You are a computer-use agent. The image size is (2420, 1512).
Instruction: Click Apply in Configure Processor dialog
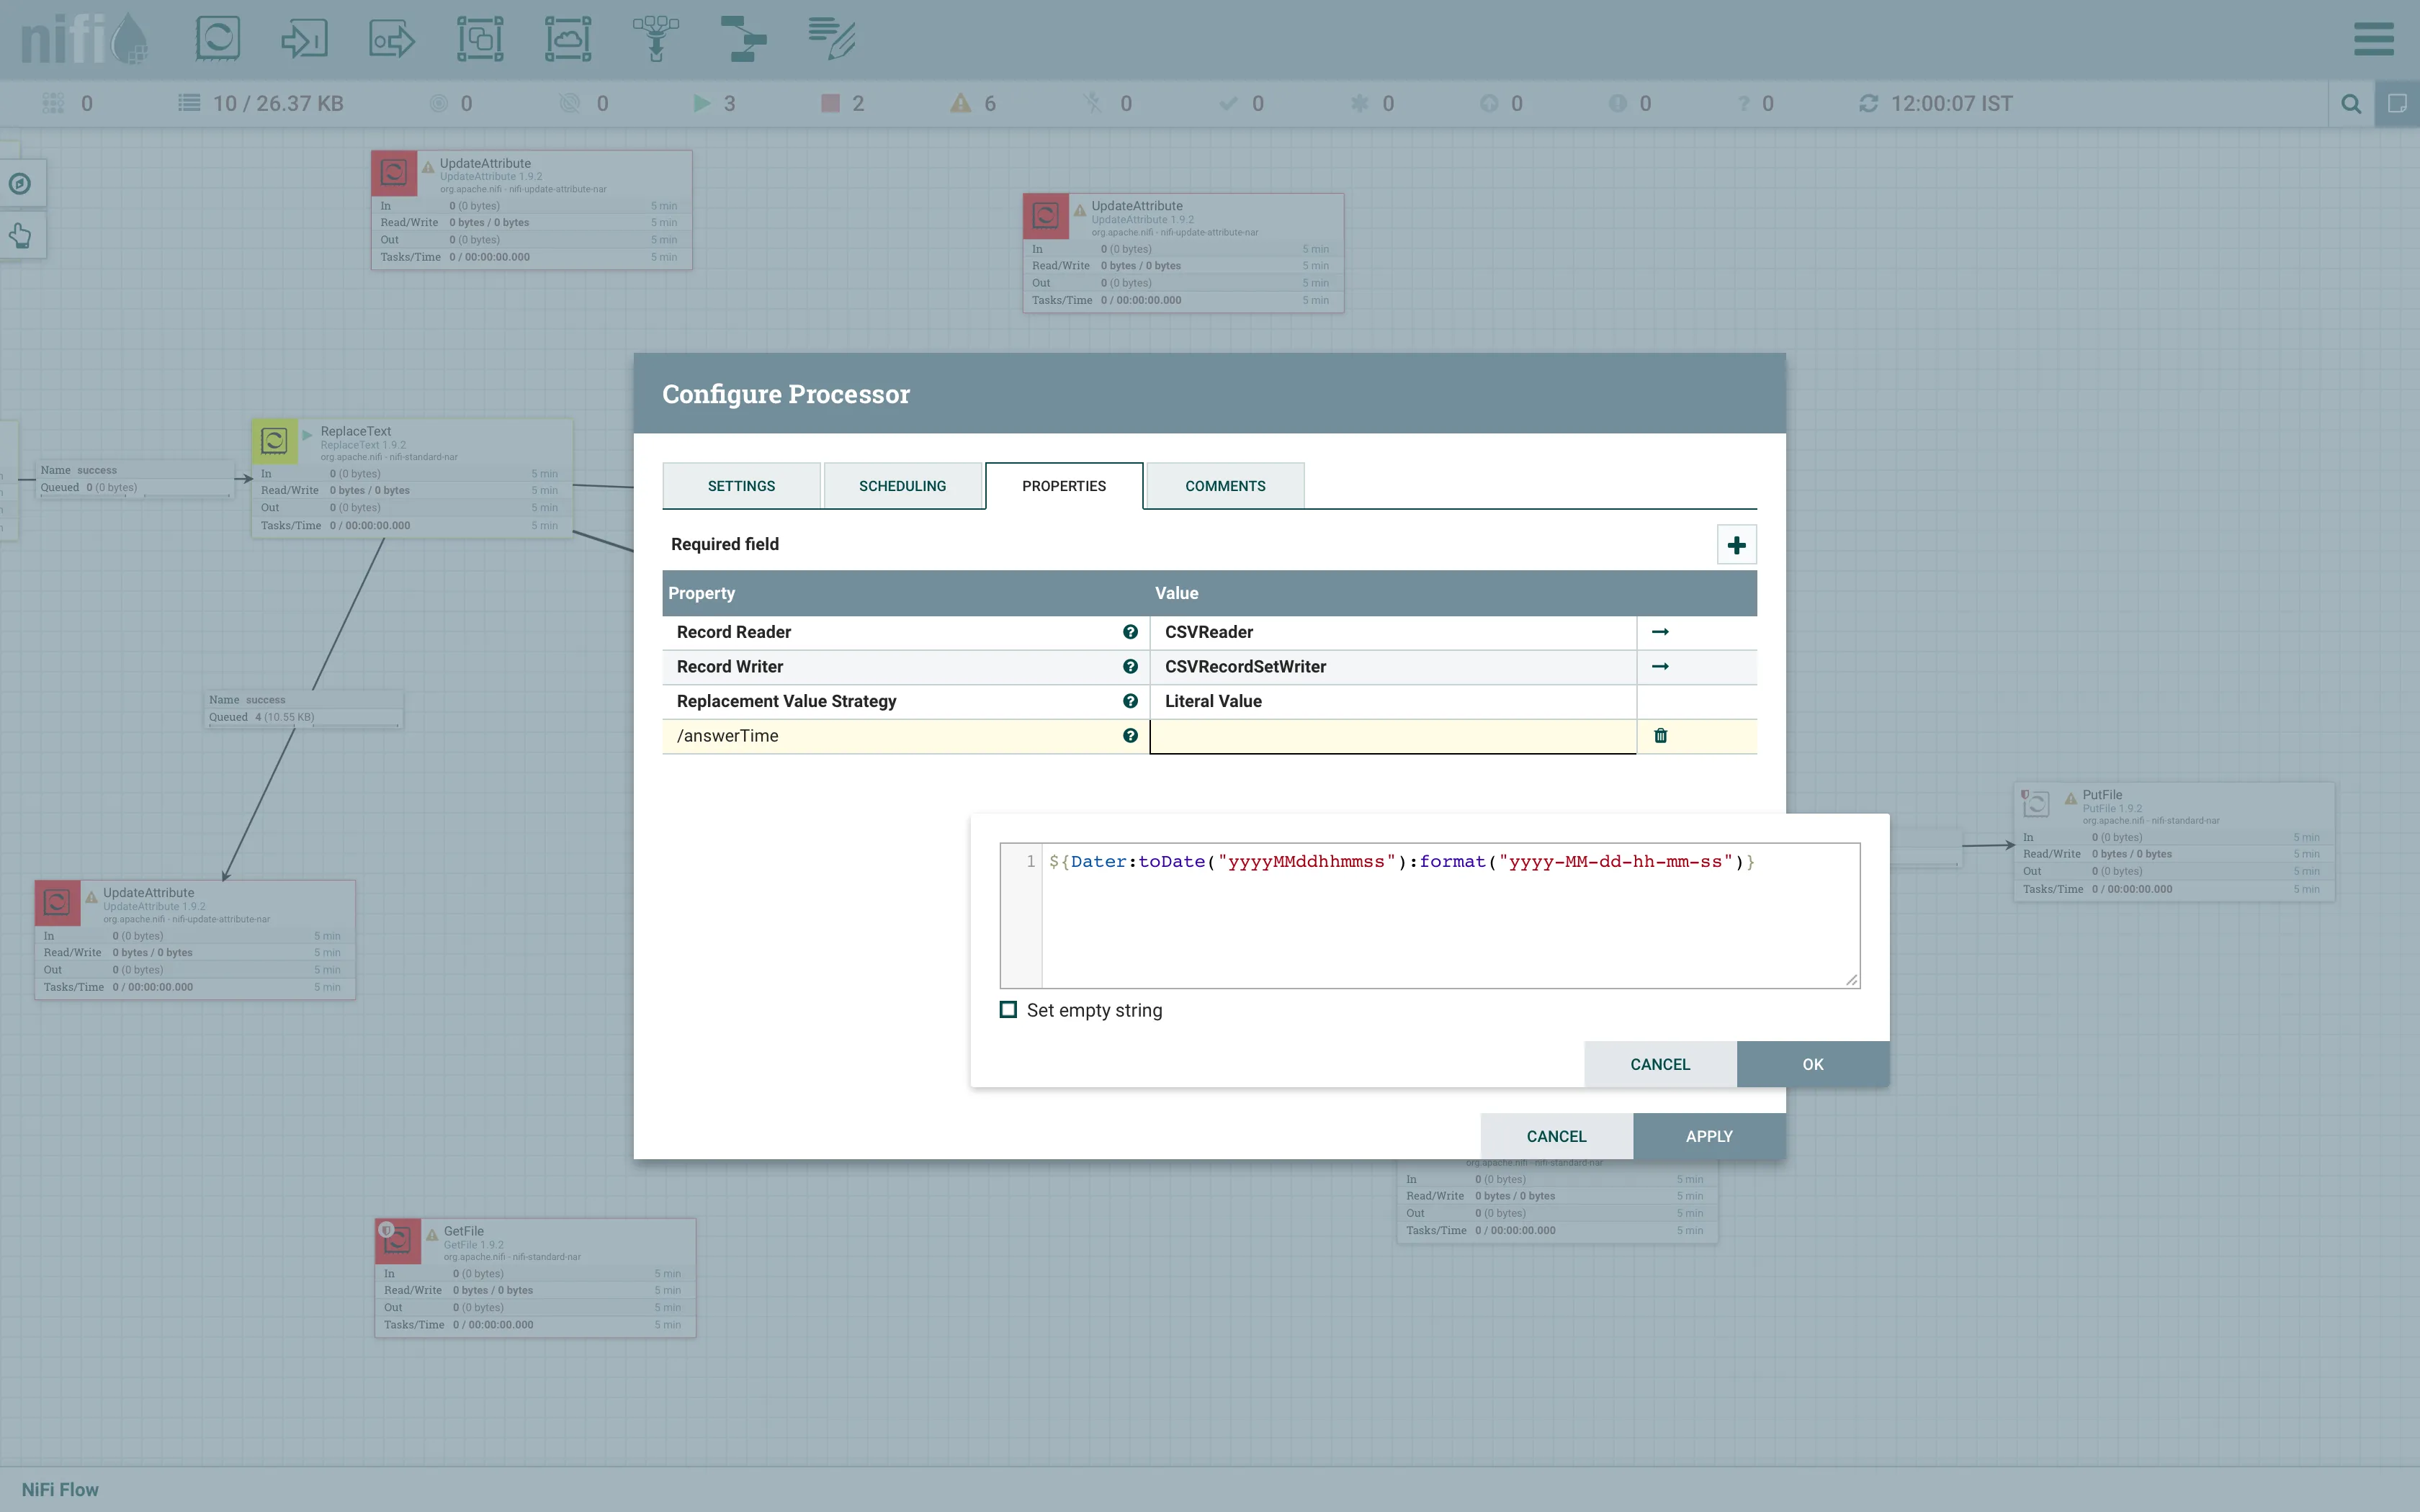tap(1708, 1136)
